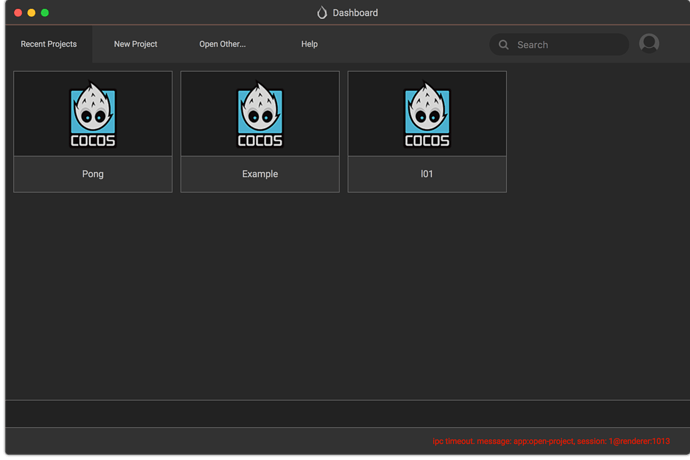Screen dimensions: 690x460
Task: Select the Example project name label
Action: click(260, 174)
